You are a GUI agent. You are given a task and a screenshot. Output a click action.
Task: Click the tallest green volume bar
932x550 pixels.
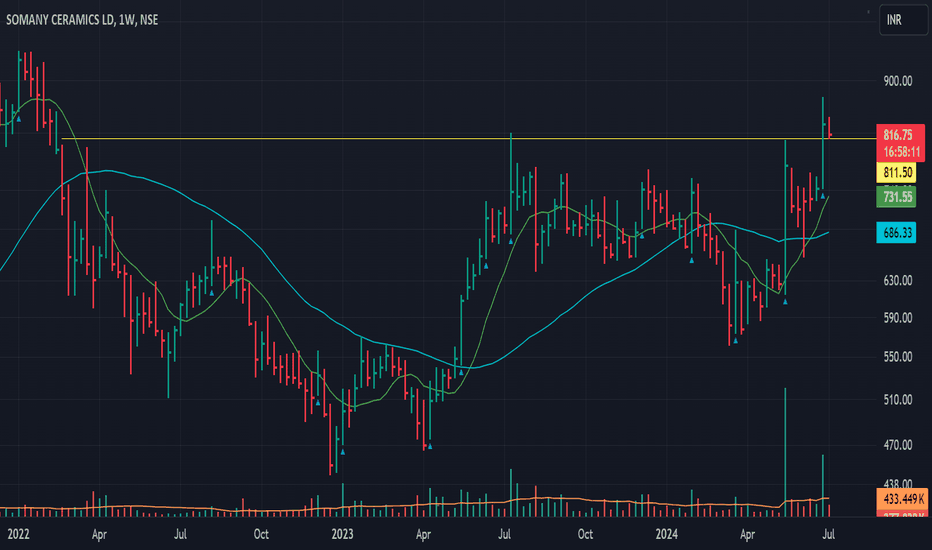pos(785,452)
